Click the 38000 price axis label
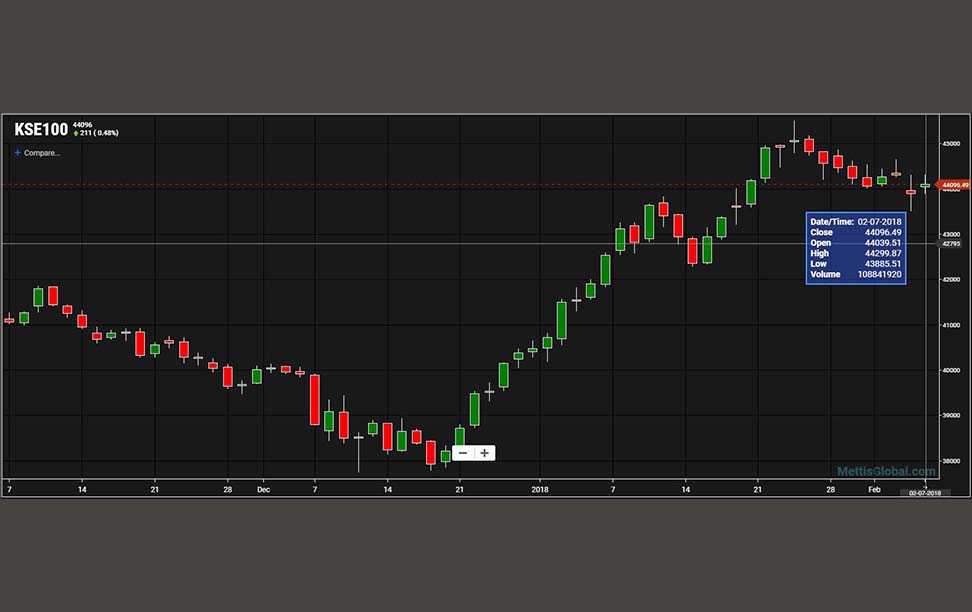The width and height of the screenshot is (972, 612). click(x=951, y=461)
